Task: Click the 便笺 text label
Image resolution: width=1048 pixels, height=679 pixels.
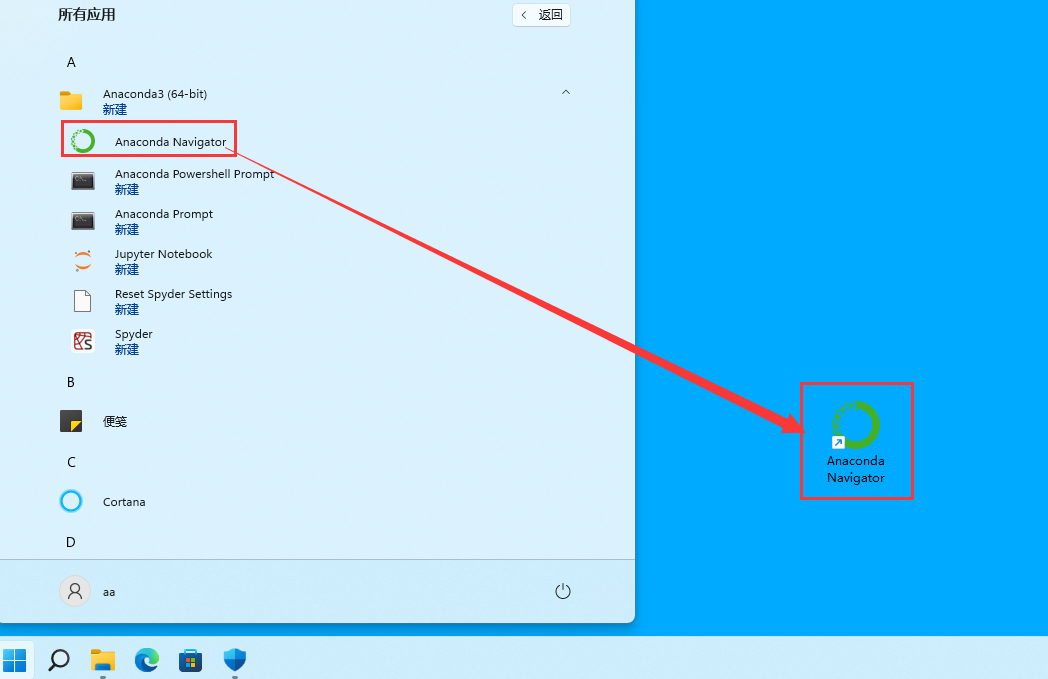Action: [115, 422]
